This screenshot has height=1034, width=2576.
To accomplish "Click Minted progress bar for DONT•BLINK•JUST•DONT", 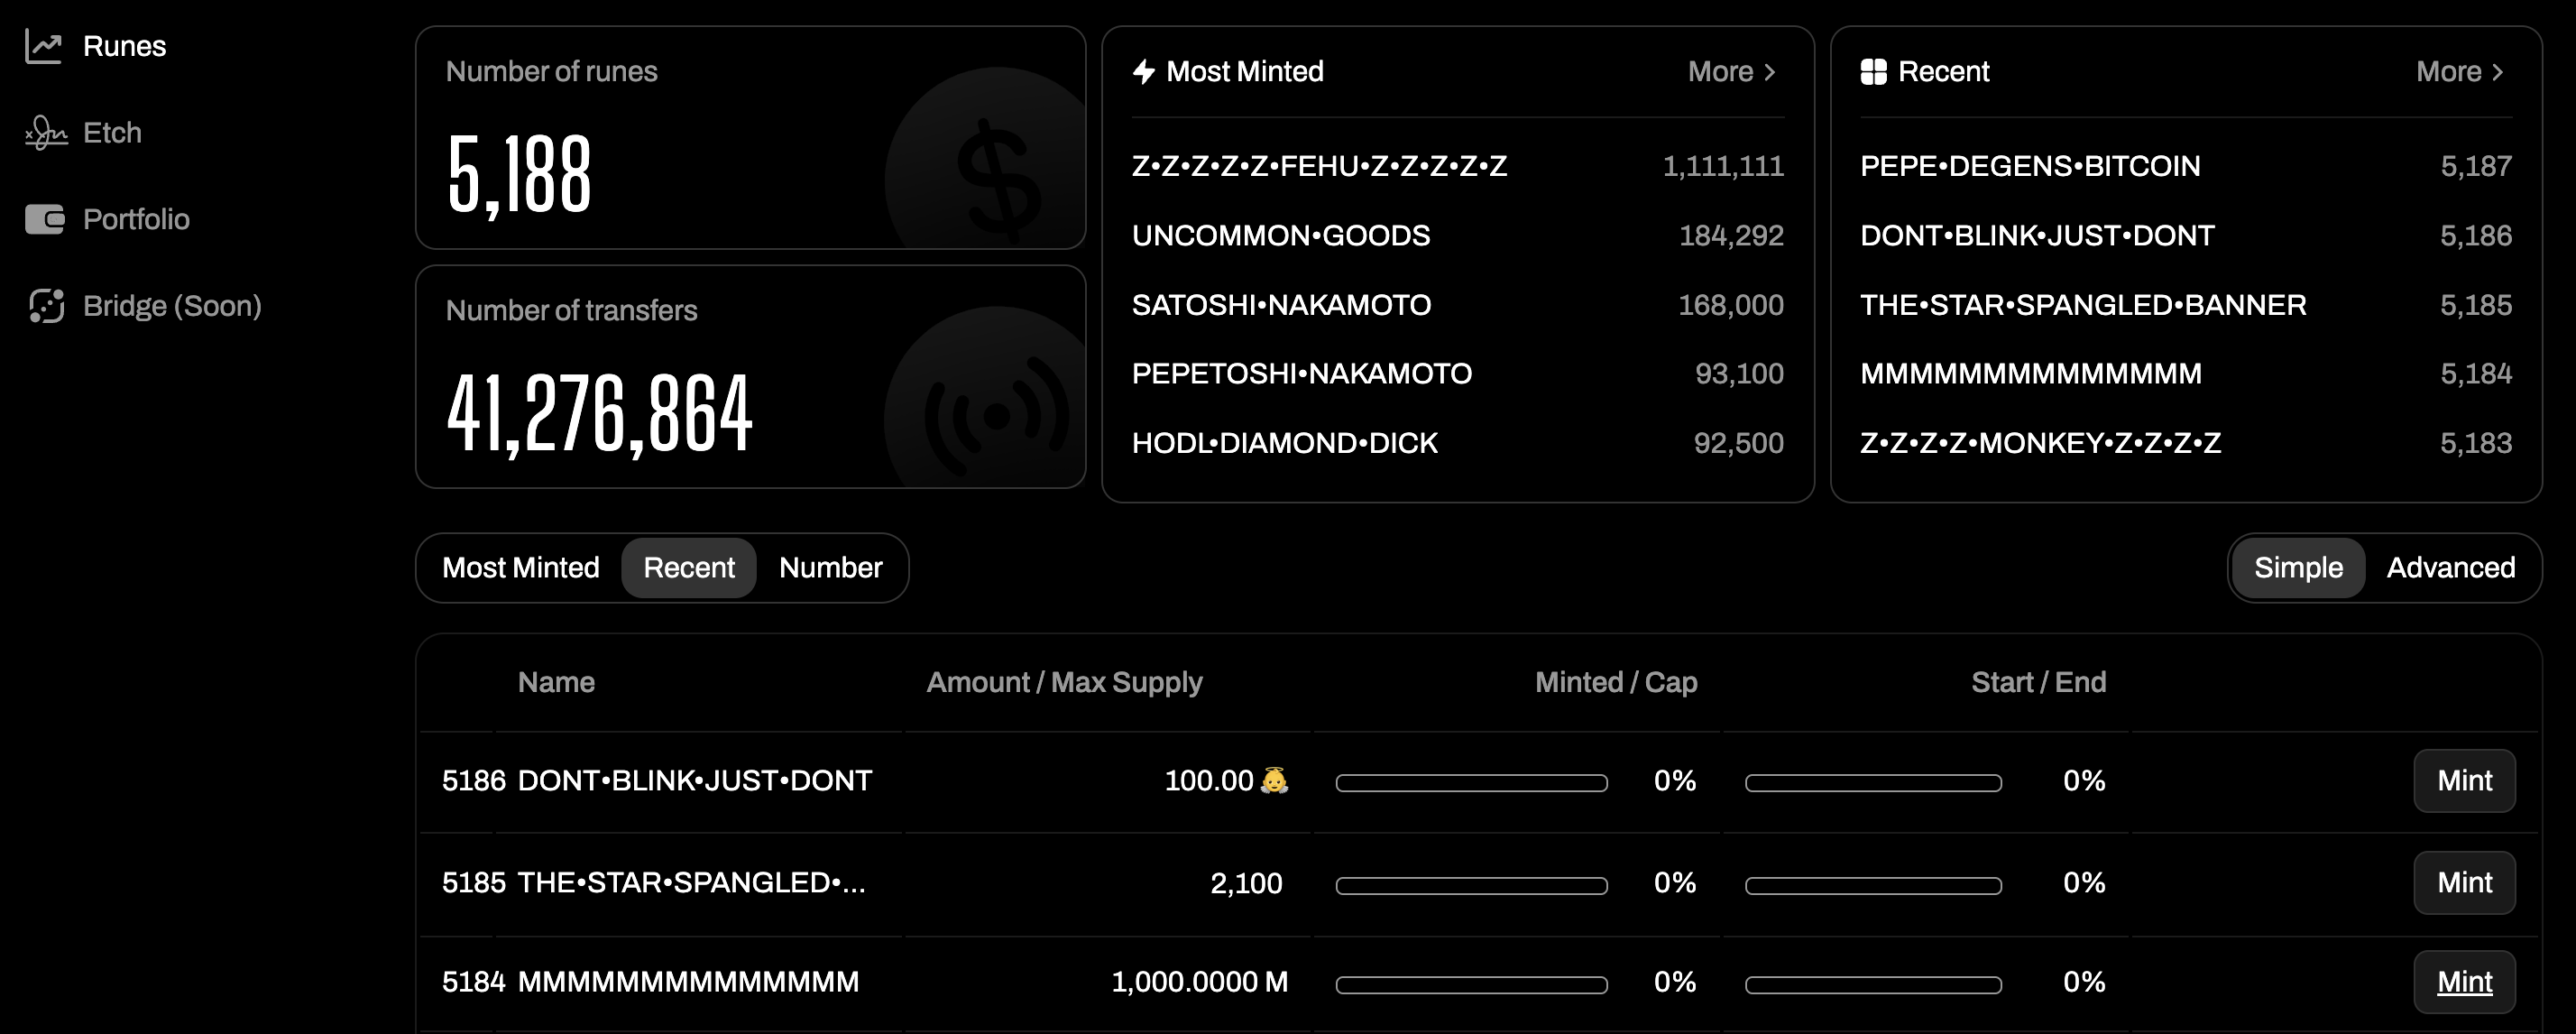I will (1471, 782).
